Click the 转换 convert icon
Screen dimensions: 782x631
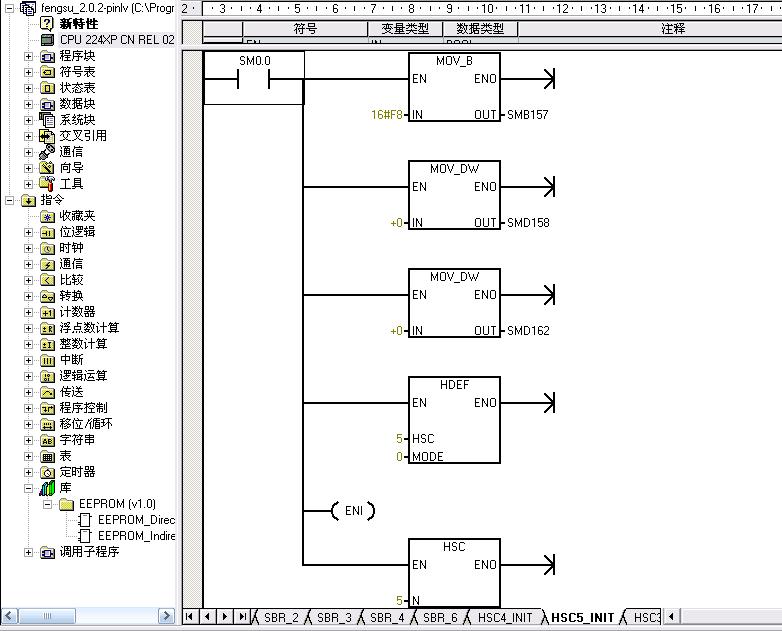tap(47, 296)
